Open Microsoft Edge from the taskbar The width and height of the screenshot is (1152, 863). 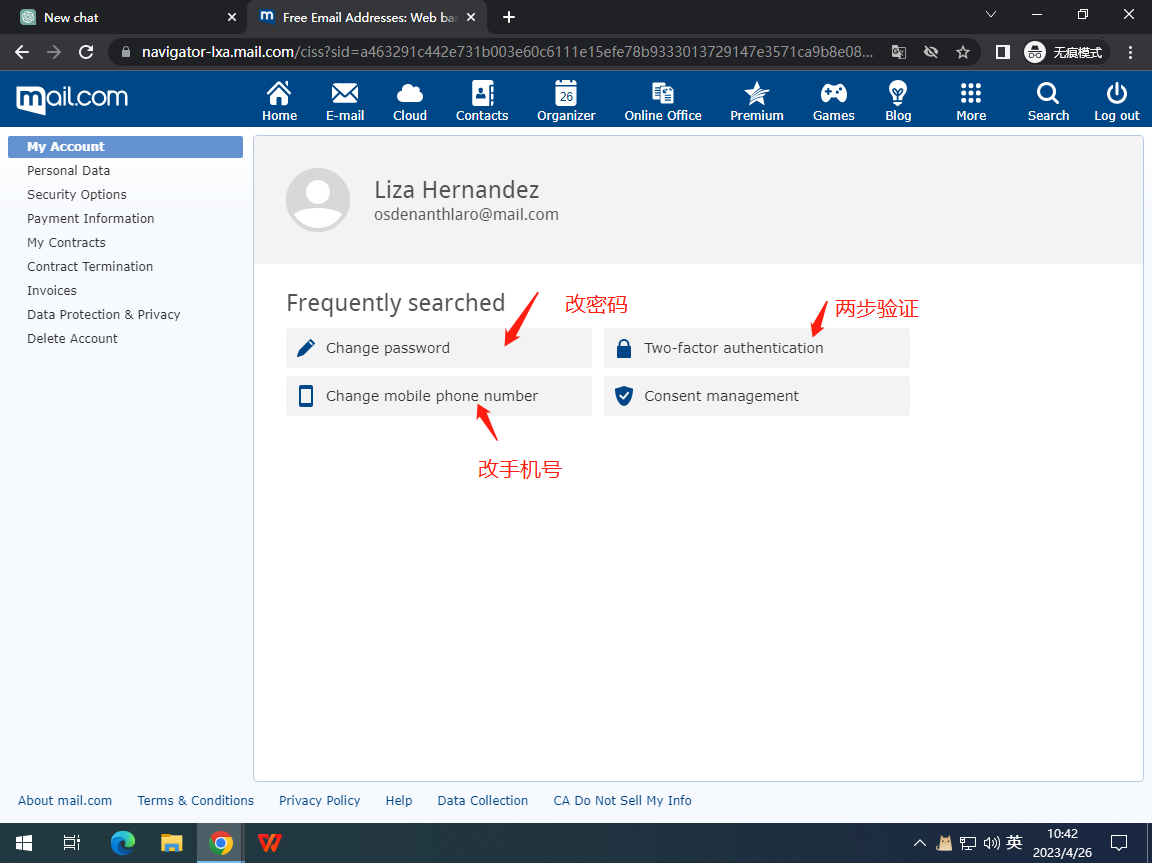click(123, 843)
